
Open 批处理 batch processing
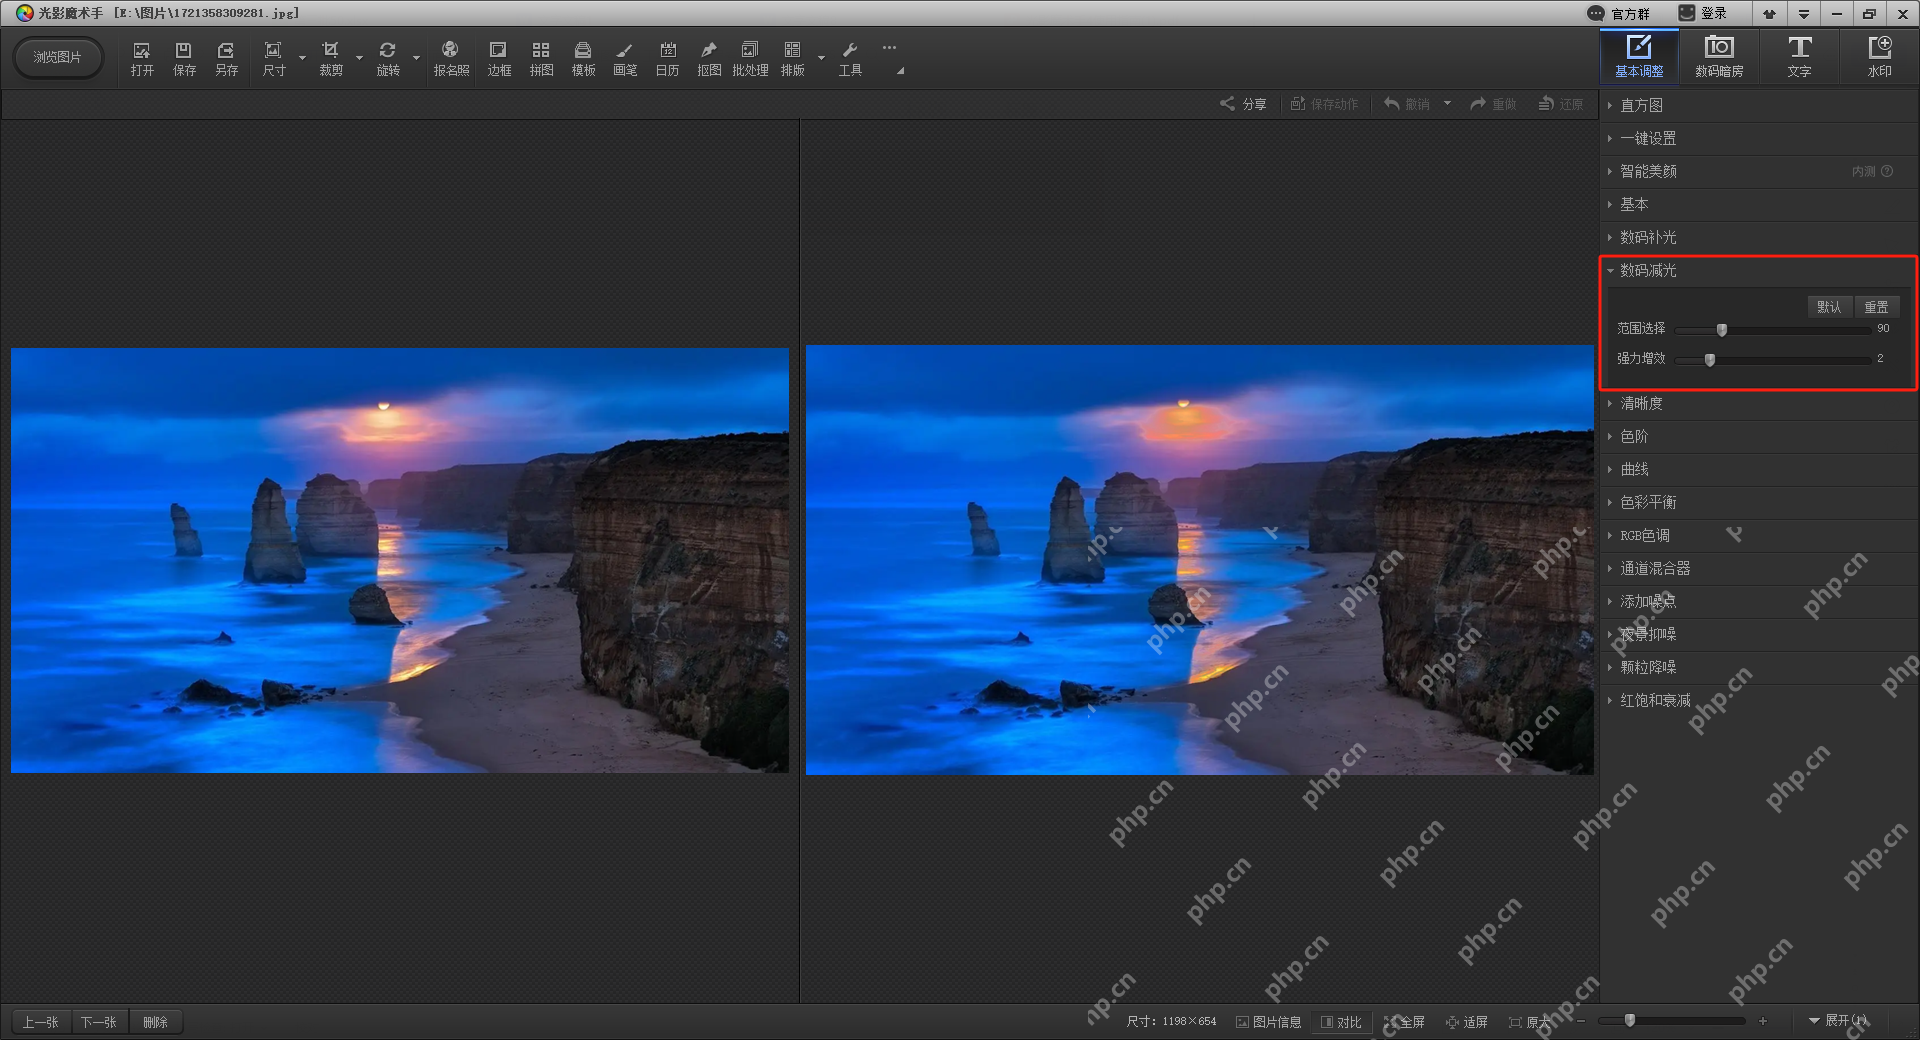point(750,59)
